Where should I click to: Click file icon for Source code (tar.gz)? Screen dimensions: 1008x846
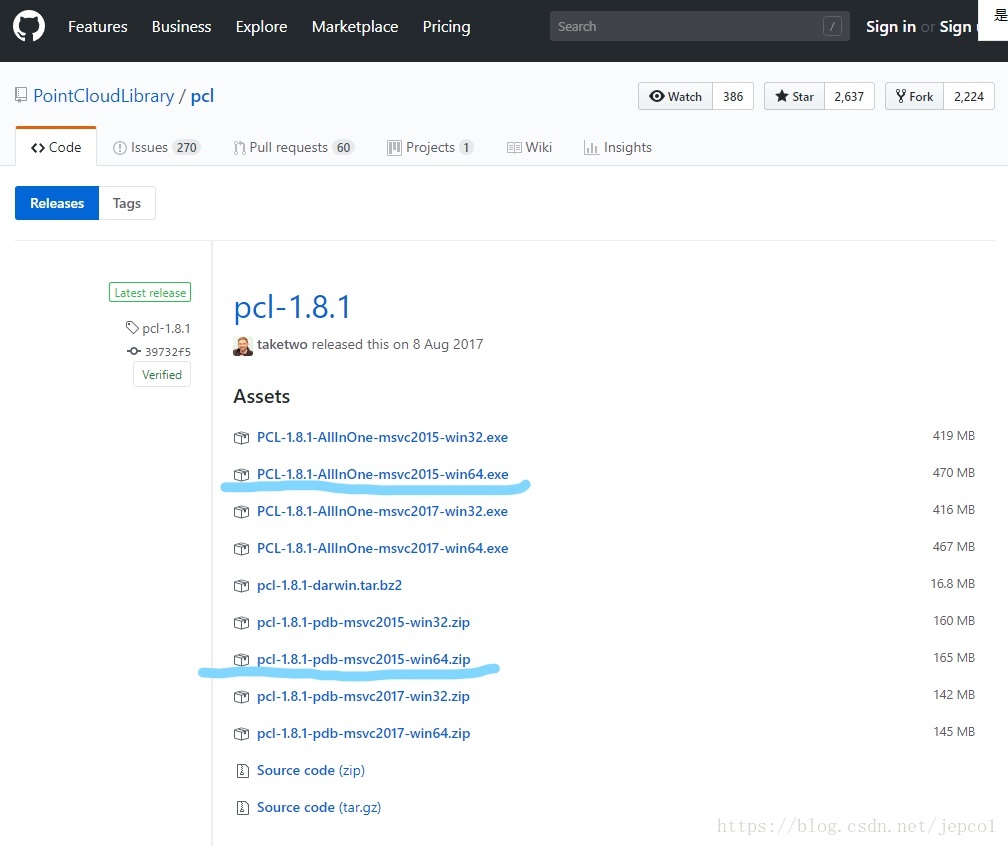pos(242,807)
